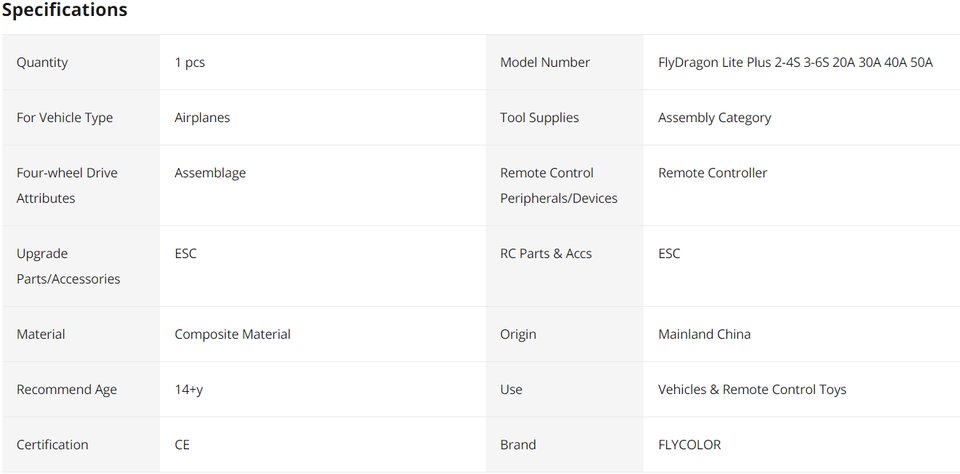
Task: Select the Vehicles & Remote Control Toys text
Action: pyautogui.click(x=752, y=389)
